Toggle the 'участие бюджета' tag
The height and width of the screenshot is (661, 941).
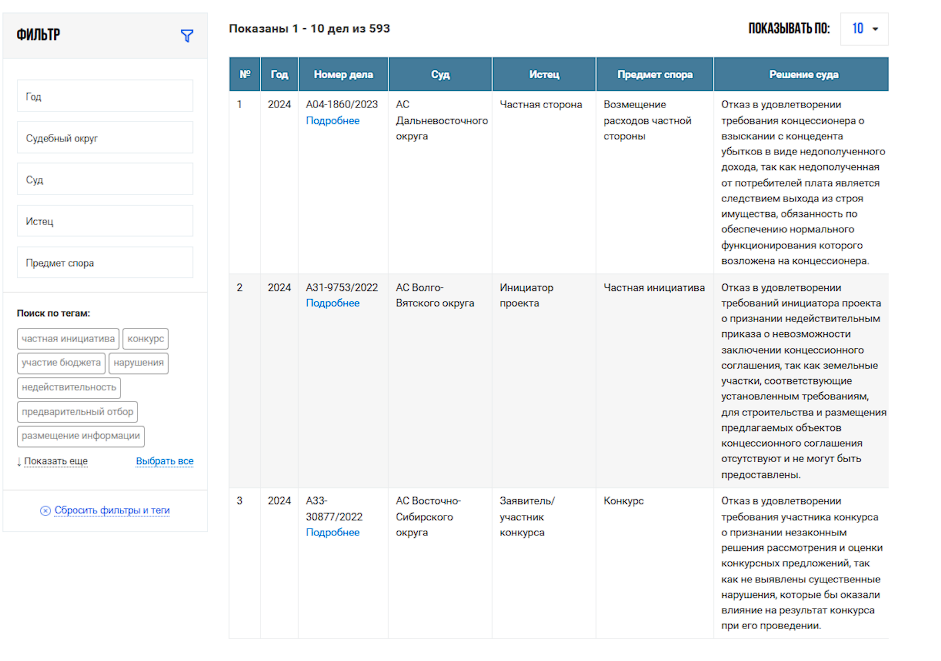(x=61, y=363)
